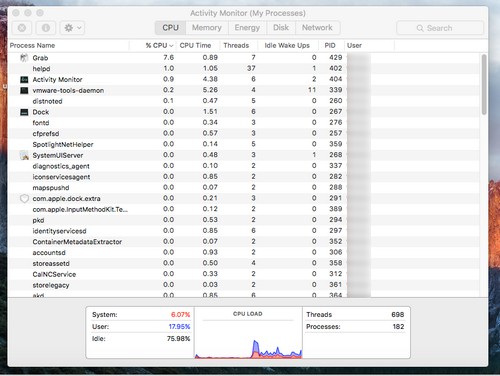This screenshot has width=500, height=376.
Task: Click the 5.26 CPU Time value
Action: (x=210, y=90)
